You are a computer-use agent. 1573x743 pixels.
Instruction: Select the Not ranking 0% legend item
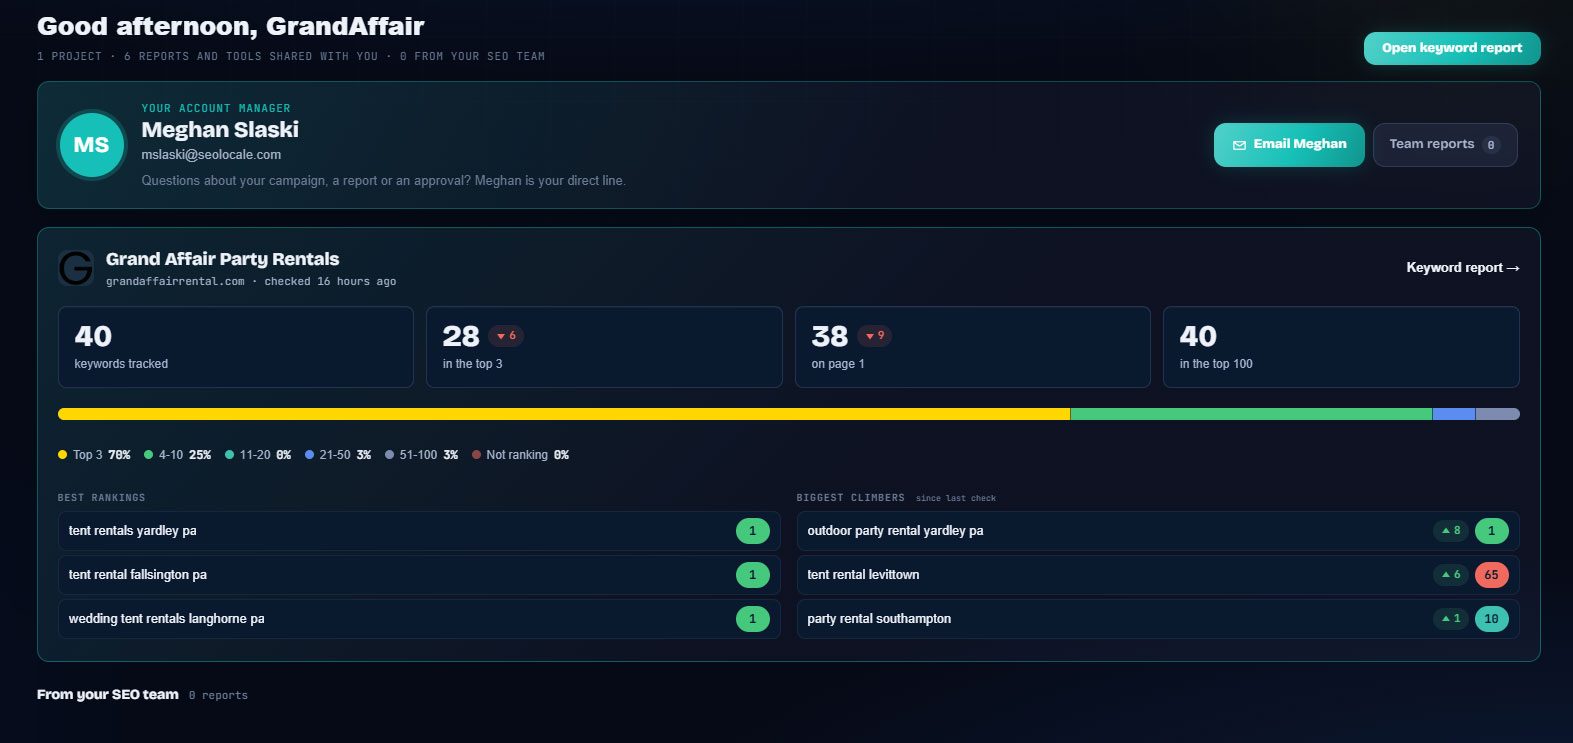click(x=520, y=455)
